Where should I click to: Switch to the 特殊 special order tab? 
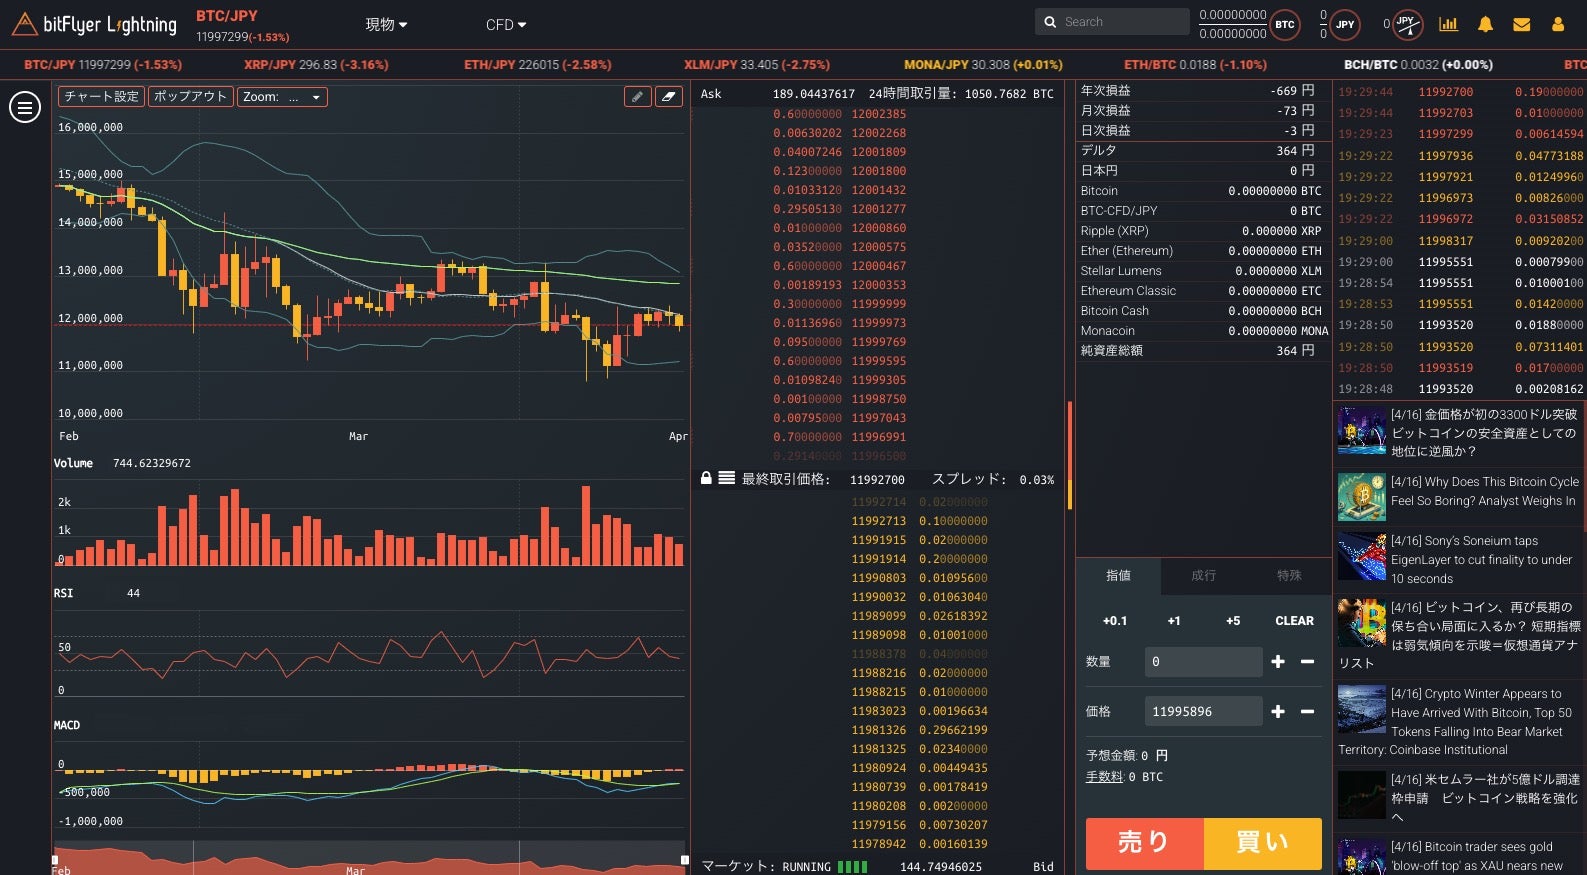1289,575
